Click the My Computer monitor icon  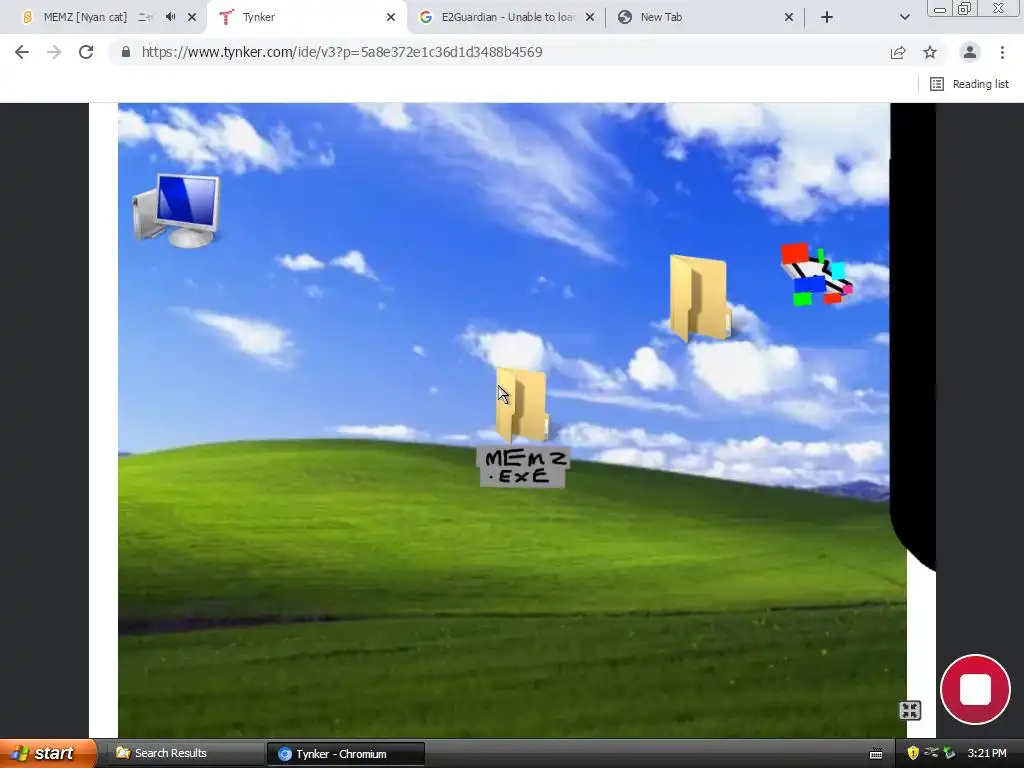pos(176,210)
